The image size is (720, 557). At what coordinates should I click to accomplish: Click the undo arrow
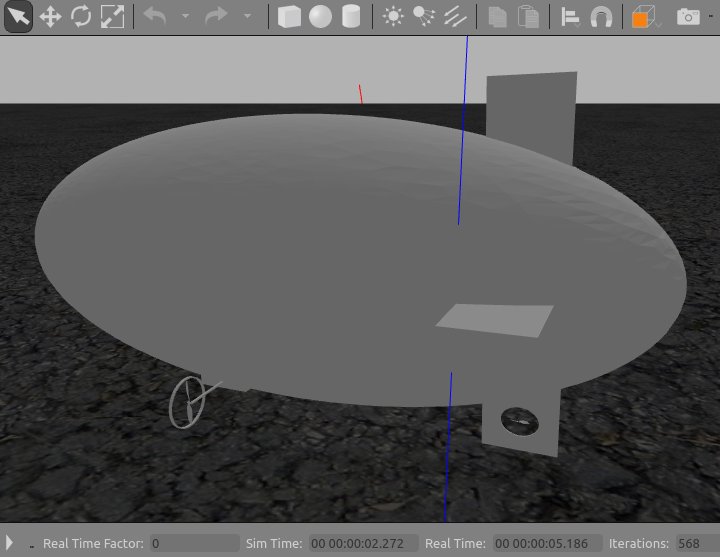tap(155, 16)
